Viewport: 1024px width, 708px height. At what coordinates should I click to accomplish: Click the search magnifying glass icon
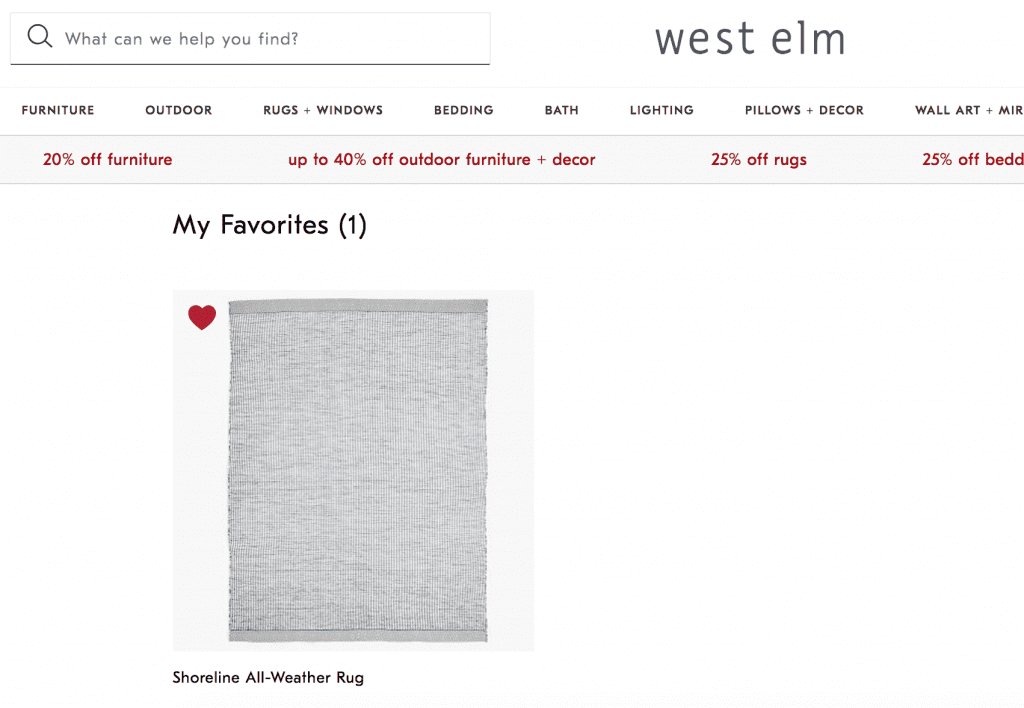point(39,38)
